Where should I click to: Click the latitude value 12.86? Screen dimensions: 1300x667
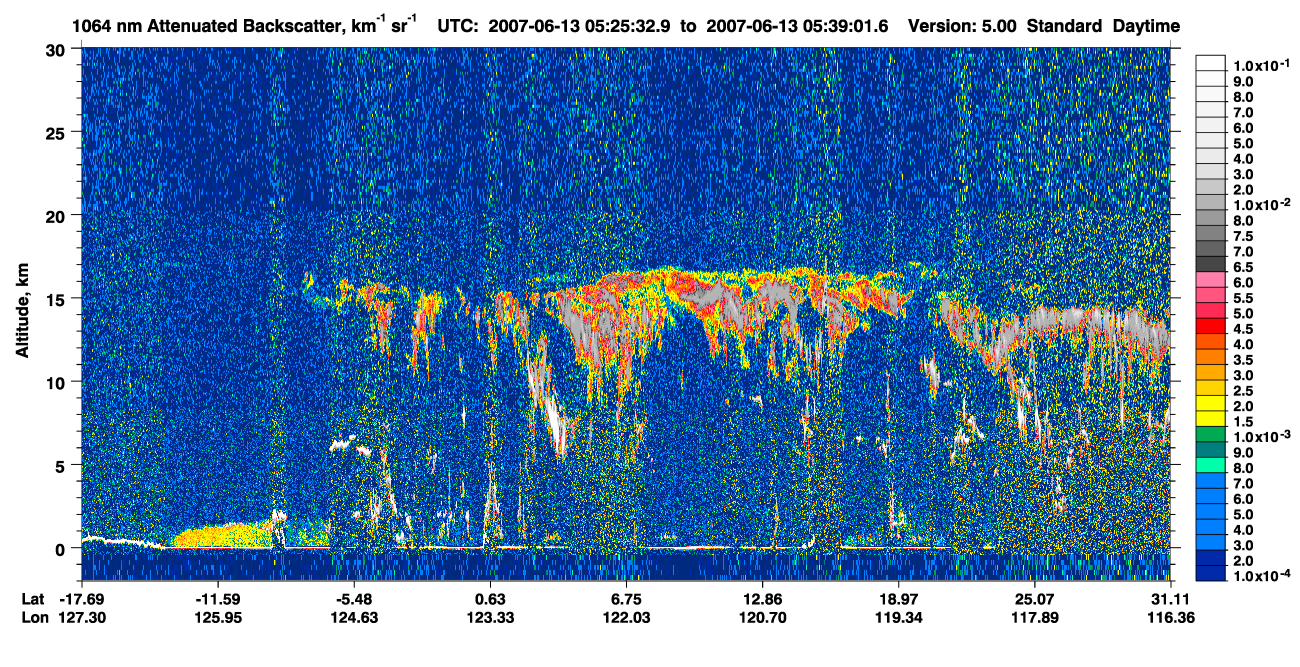pos(762,598)
